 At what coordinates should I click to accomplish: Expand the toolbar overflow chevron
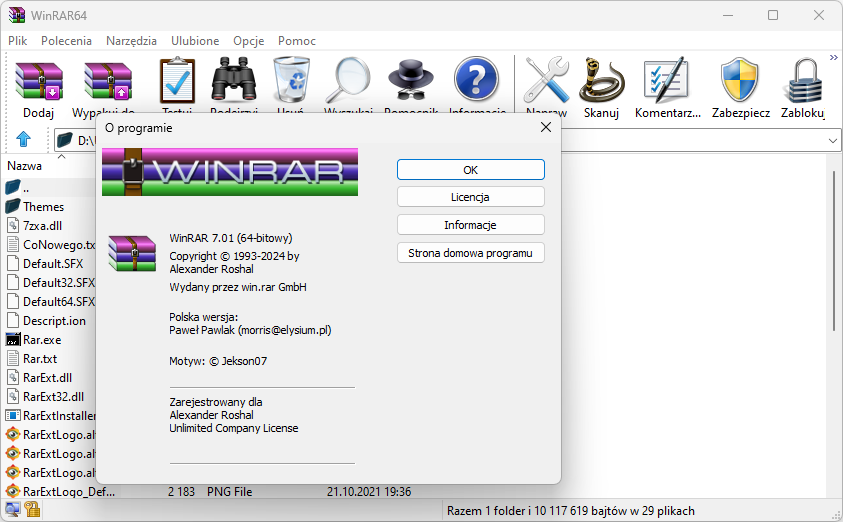point(833,58)
